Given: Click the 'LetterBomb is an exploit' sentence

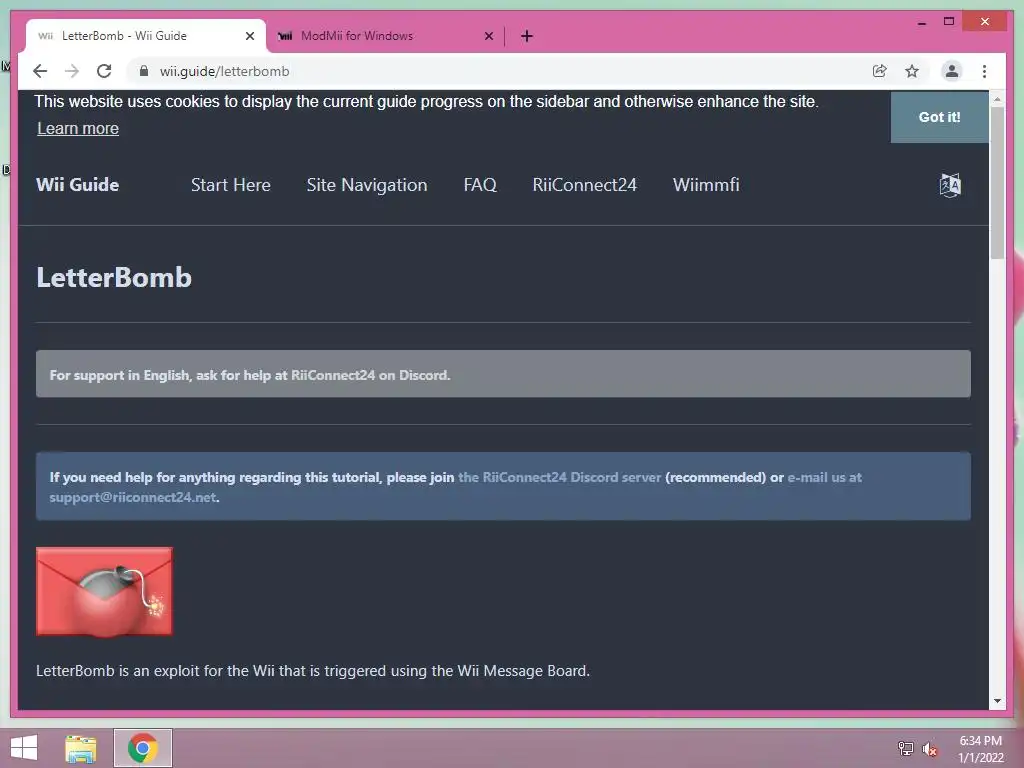Looking at the screenshot, I should (x=313, y=671).
